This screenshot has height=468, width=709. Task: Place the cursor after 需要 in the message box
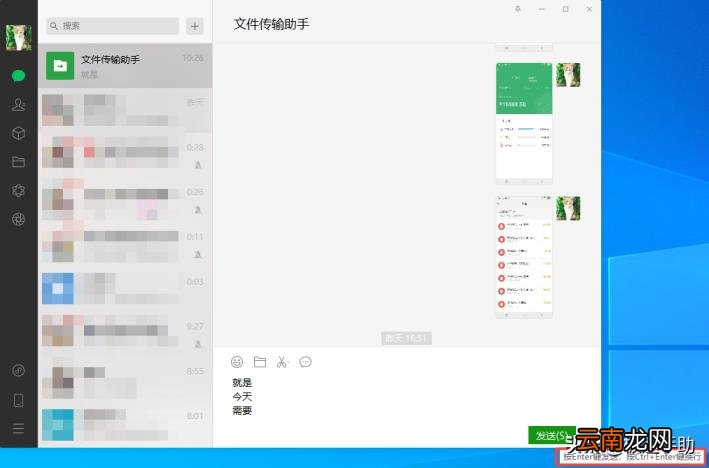(x=253, y=411)
